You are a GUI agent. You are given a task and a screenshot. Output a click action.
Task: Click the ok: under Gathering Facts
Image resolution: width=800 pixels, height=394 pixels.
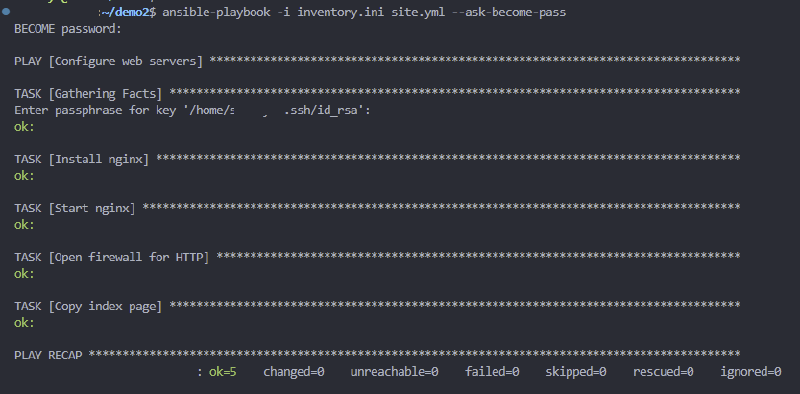[24, 127]
